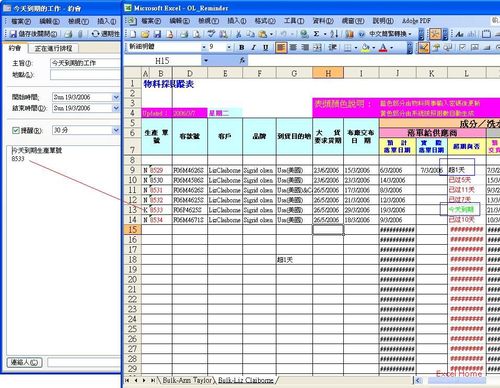
Task: Create a new workbook in Excel toolbar
Action: pyautogui.click(x=133, y=34)
